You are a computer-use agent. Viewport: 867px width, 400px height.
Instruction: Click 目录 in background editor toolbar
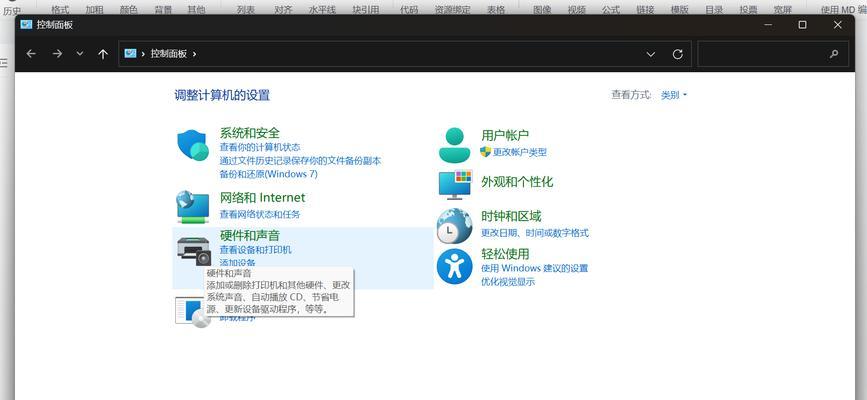tap(714, 9)
